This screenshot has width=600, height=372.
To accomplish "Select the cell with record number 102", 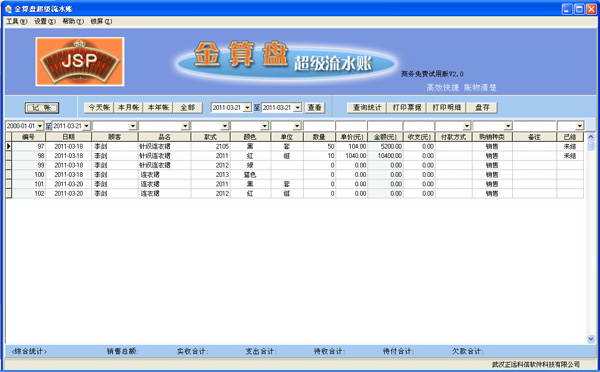I will click(x=29, y=194).
